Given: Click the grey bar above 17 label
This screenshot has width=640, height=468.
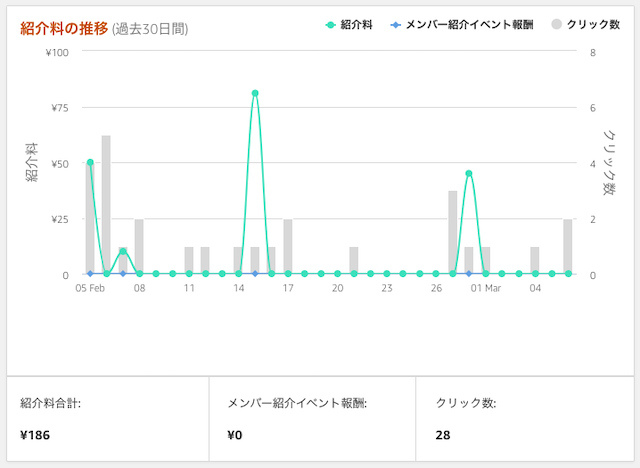Looking at the screenshot, I should click(288, 246).
